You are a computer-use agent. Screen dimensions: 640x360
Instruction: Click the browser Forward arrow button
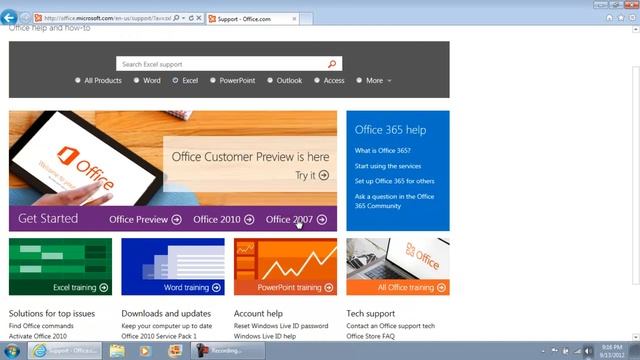pyautogui.click(x=25, y=18)
